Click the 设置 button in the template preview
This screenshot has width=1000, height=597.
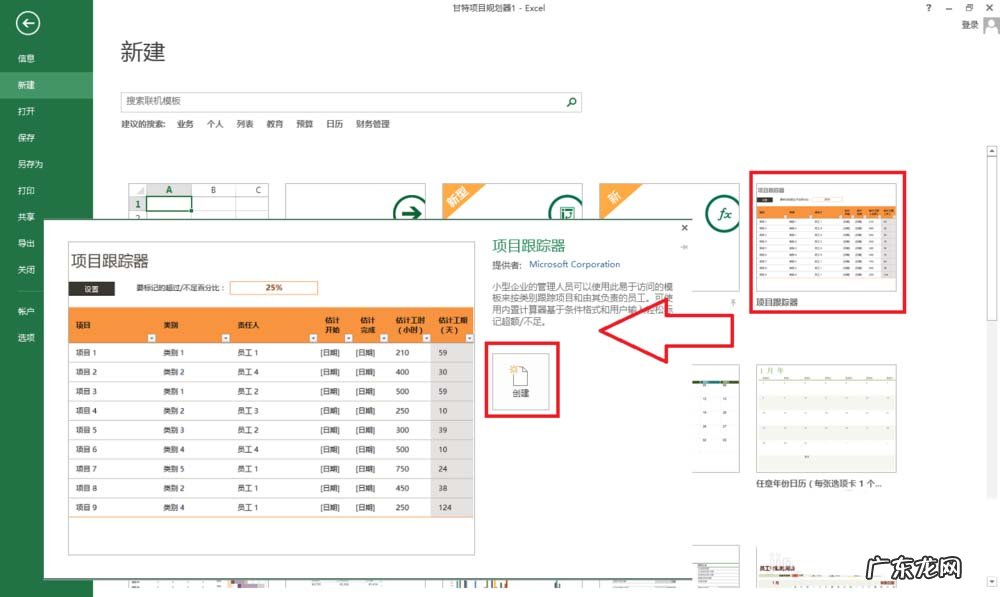point(91,288)
